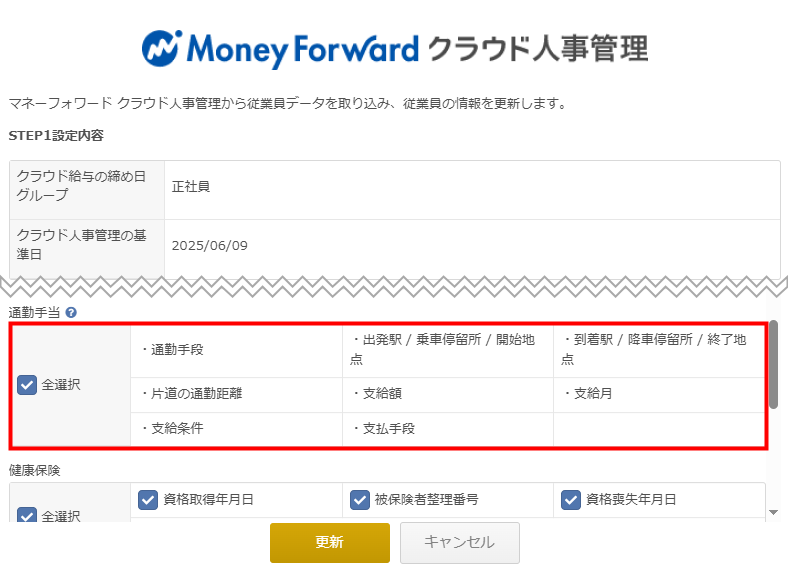The width and height of the screenshot is (788, 581).
Task: Uncheck the 資格喪失年月日 checkbox
Action: click(x=571, y=500)
